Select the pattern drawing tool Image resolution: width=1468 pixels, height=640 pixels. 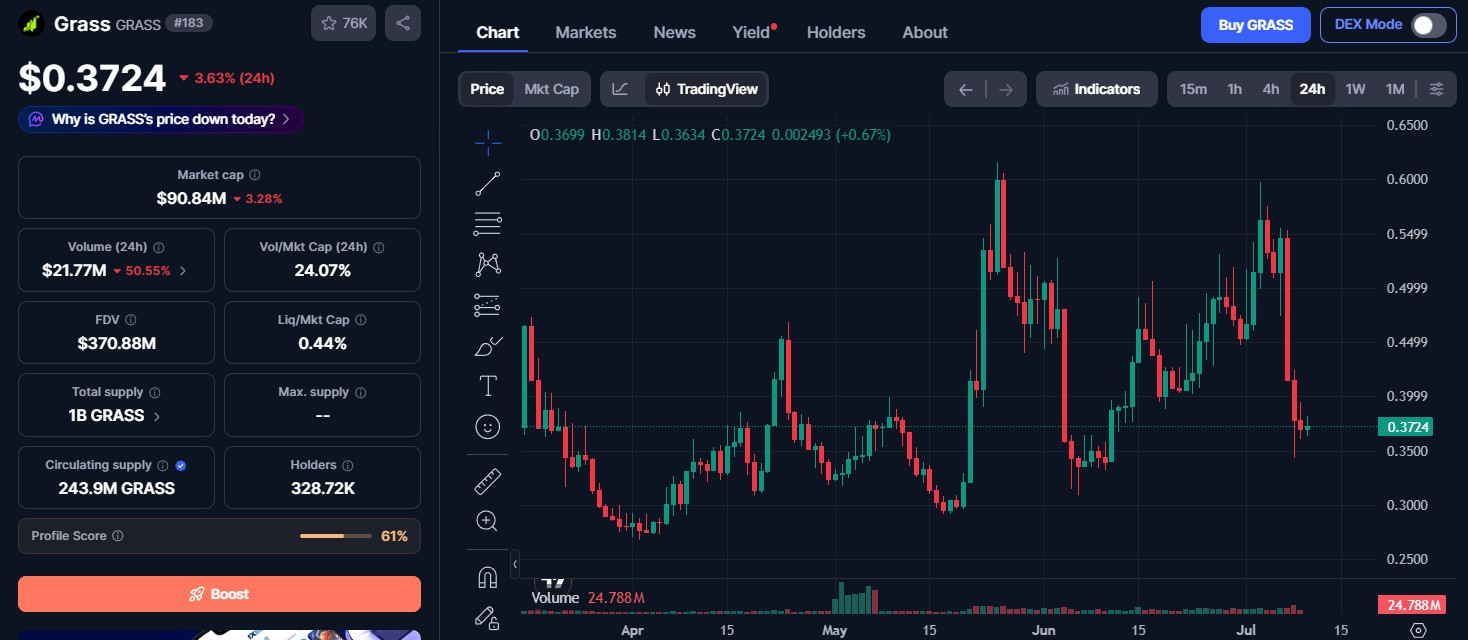(488, 264)
